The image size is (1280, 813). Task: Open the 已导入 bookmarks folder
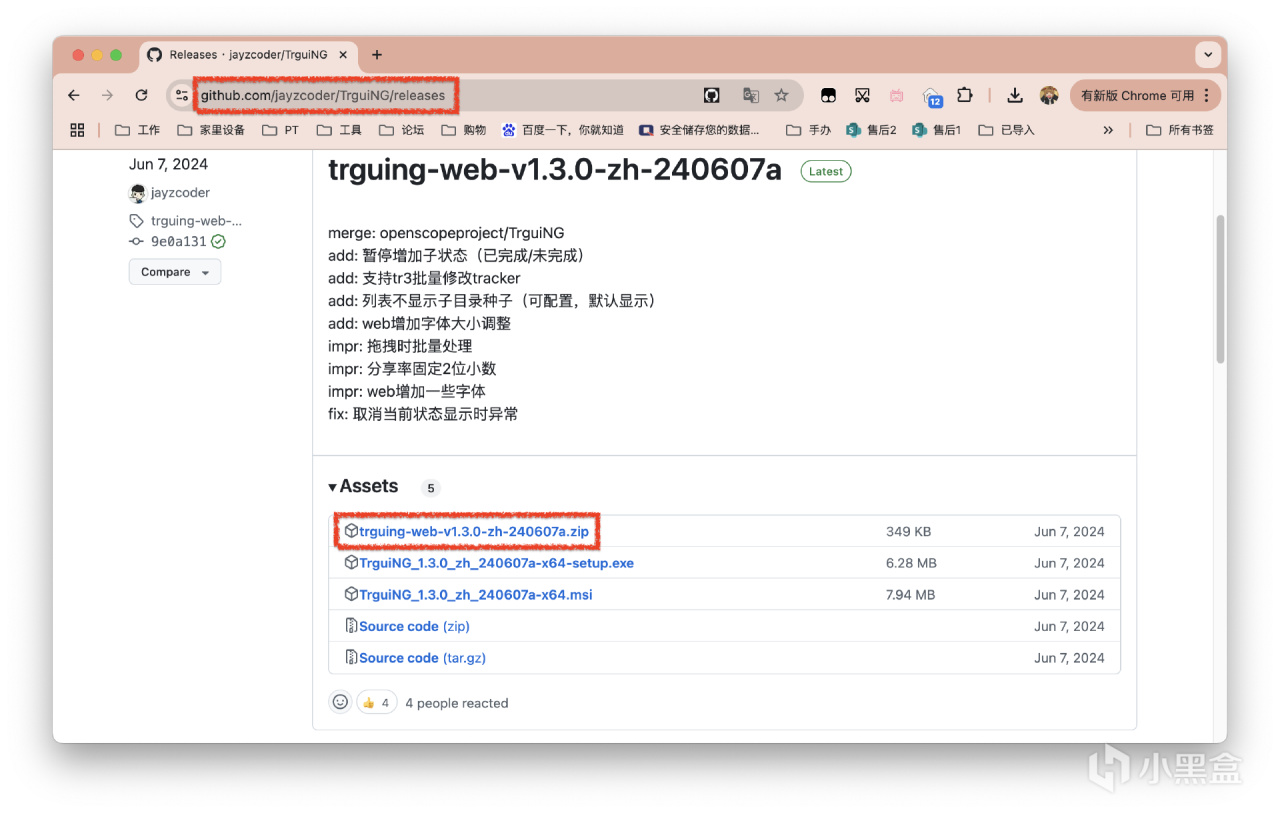coord(1006,130)
